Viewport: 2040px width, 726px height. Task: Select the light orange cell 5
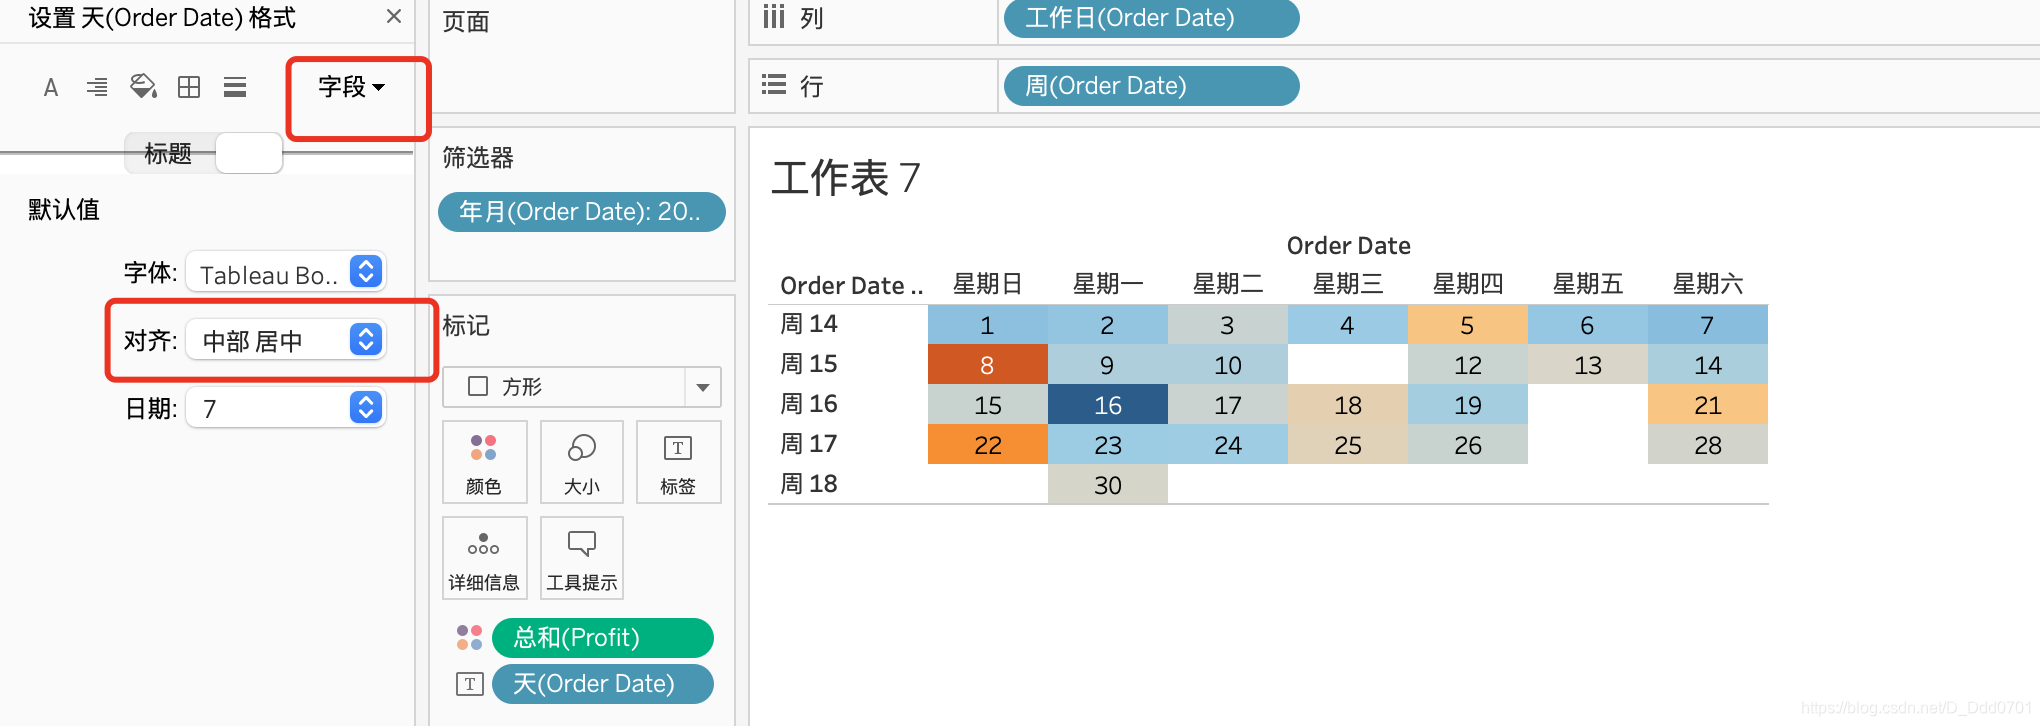tap(1468, 325)
